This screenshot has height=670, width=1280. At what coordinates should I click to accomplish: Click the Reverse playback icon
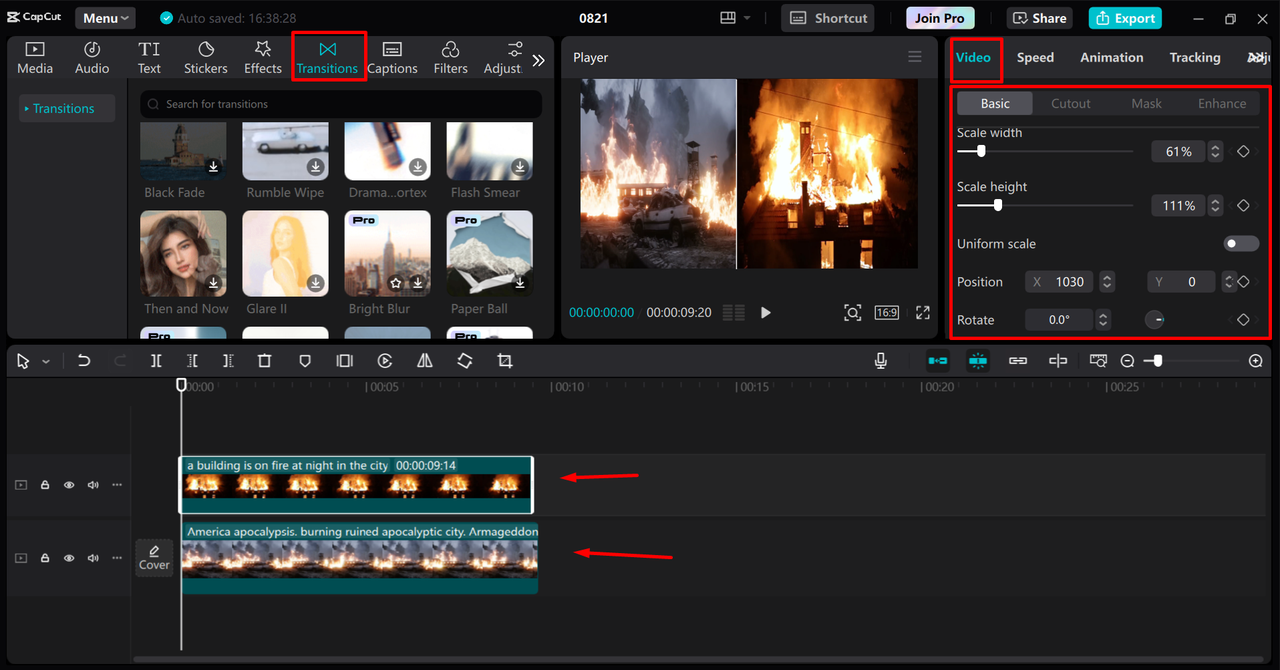[x=385, y=361]
